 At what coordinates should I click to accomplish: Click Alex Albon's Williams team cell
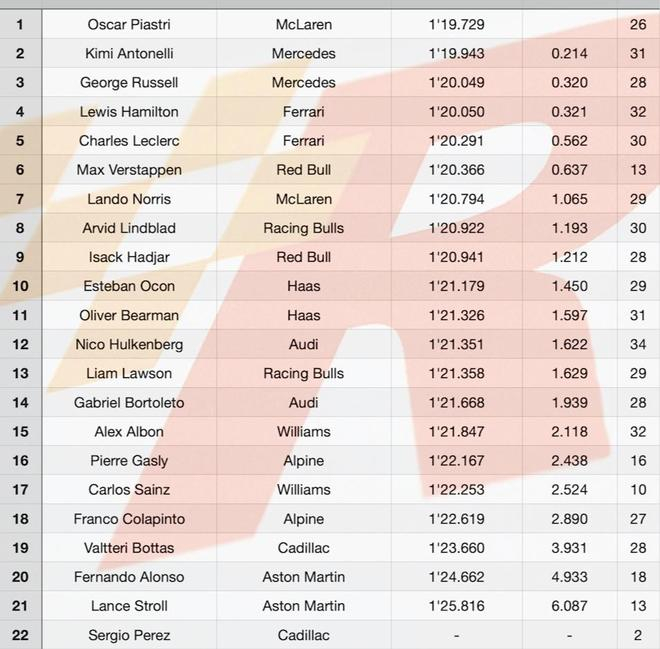pos(303,432)
